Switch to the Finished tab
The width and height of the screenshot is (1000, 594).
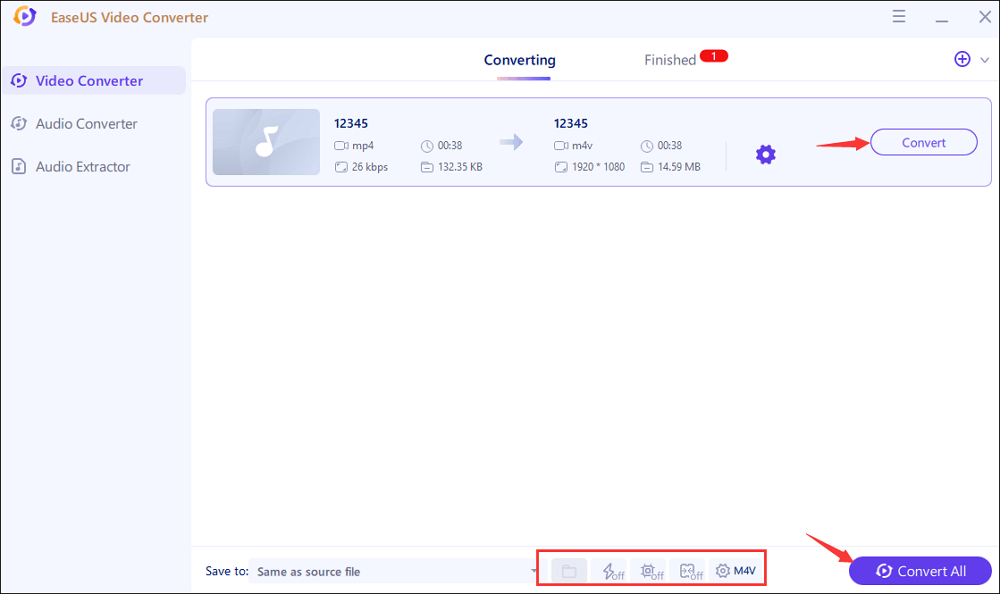point(670,60)
